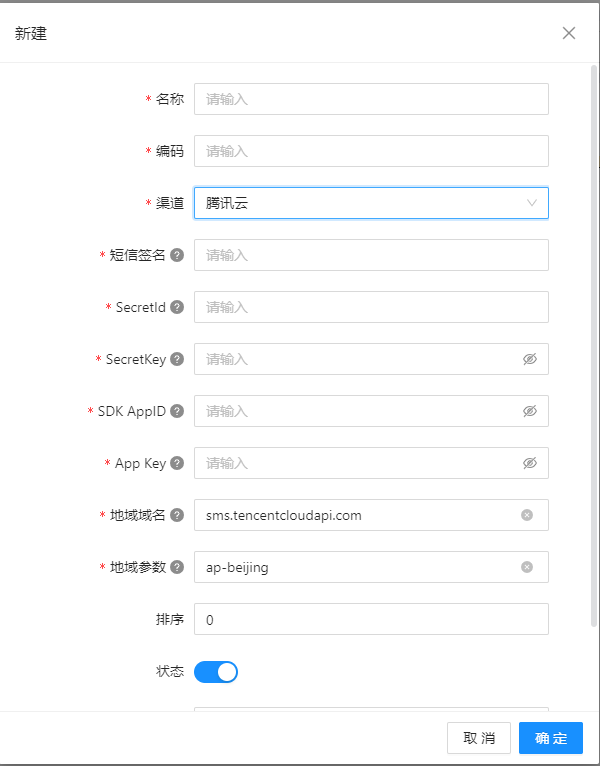Image resolution: width=600 pixels, height=766 pixels.
Task: Show hidden SecretKey value
Action: (530, 359)
